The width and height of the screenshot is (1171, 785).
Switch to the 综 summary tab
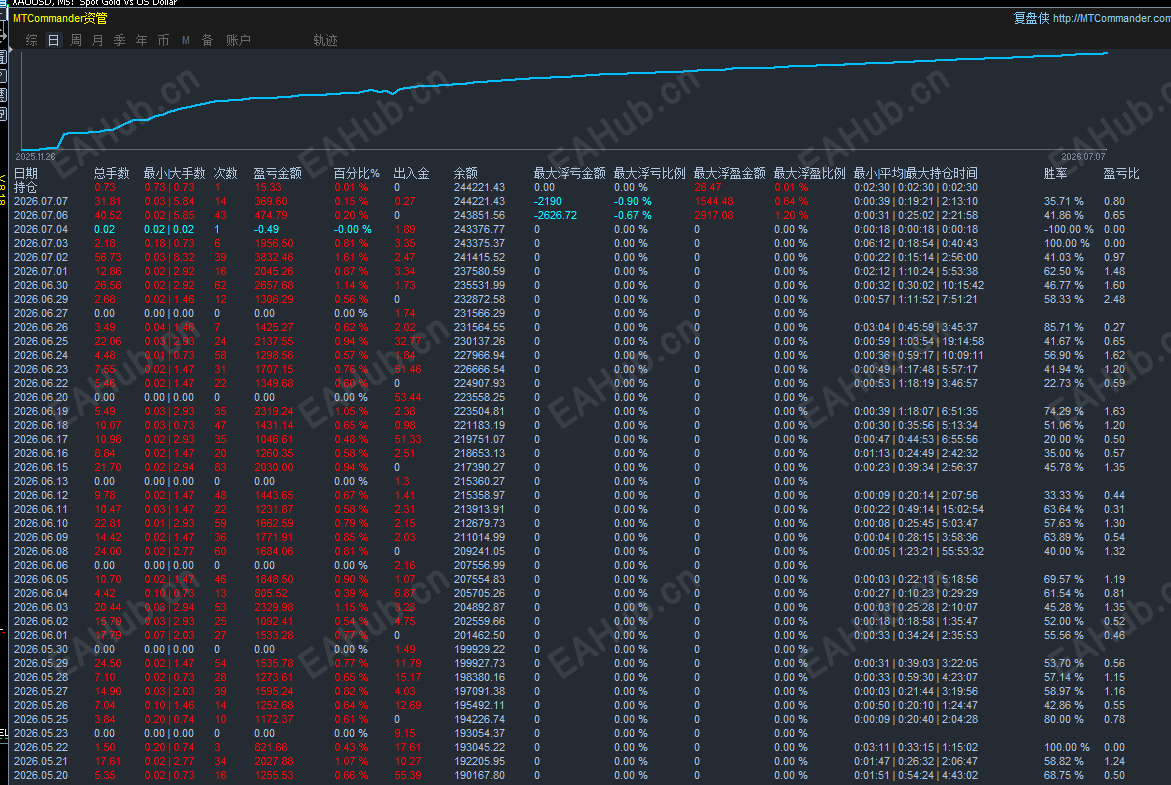click(x=31, y=40)
